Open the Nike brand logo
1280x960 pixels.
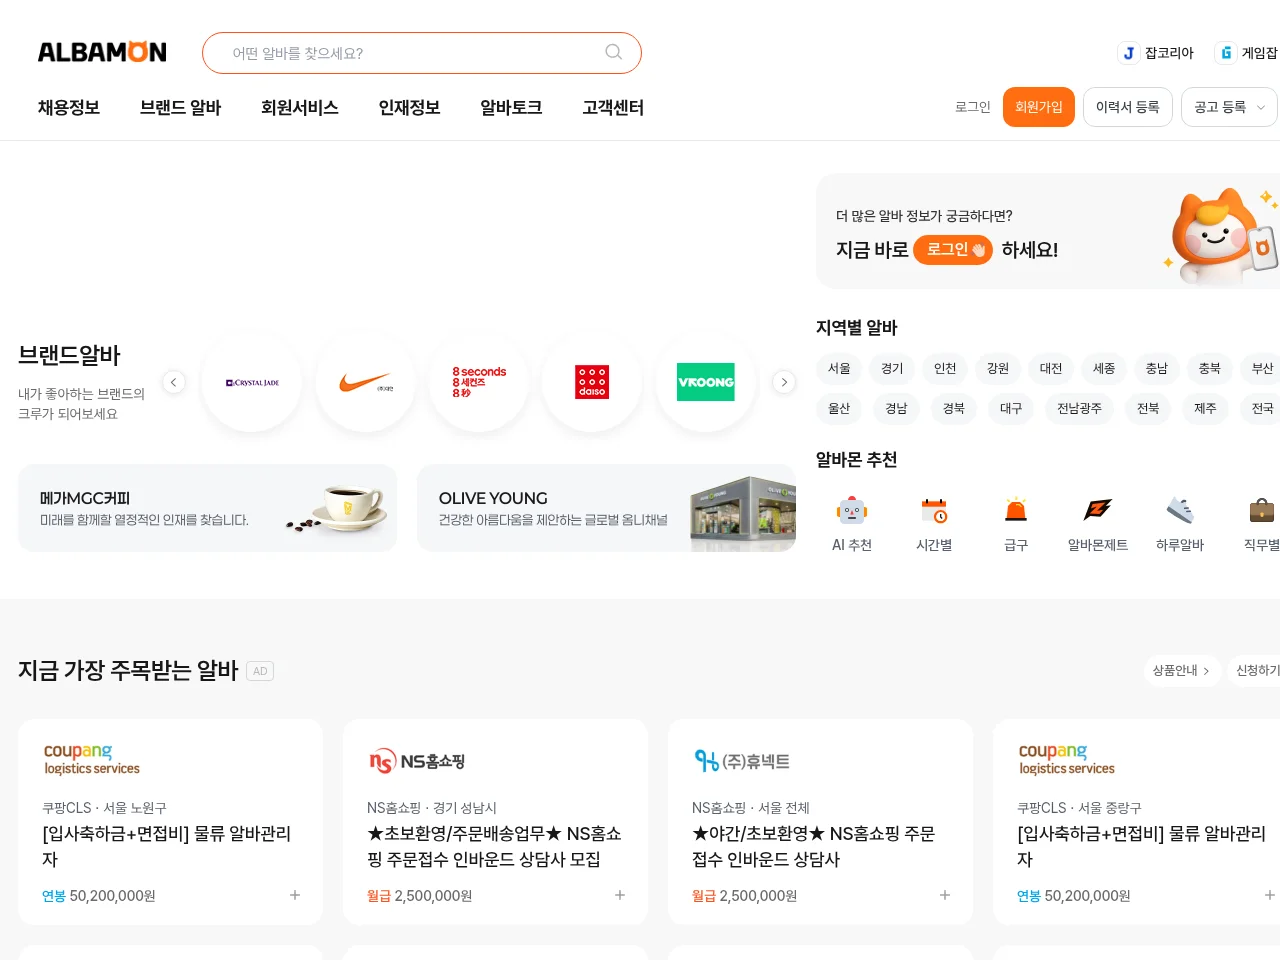pos(365,382)
